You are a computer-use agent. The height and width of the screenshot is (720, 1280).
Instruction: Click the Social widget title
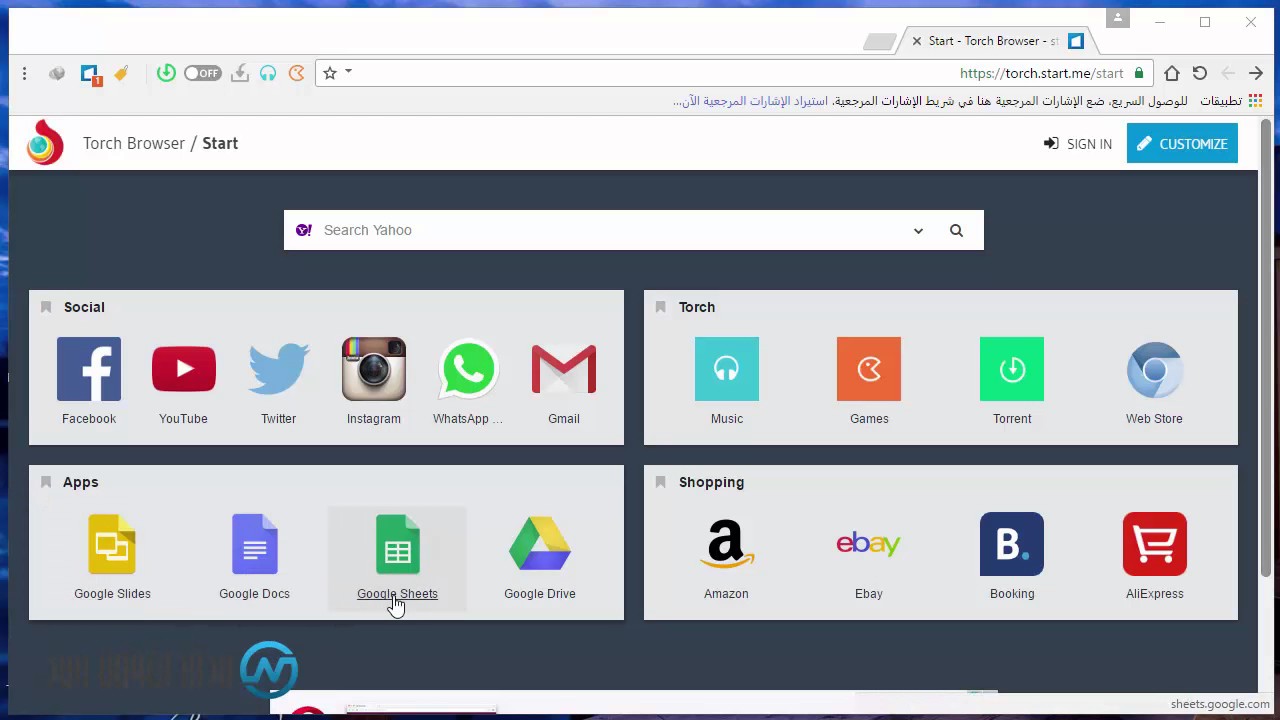(x=84, y=307)
